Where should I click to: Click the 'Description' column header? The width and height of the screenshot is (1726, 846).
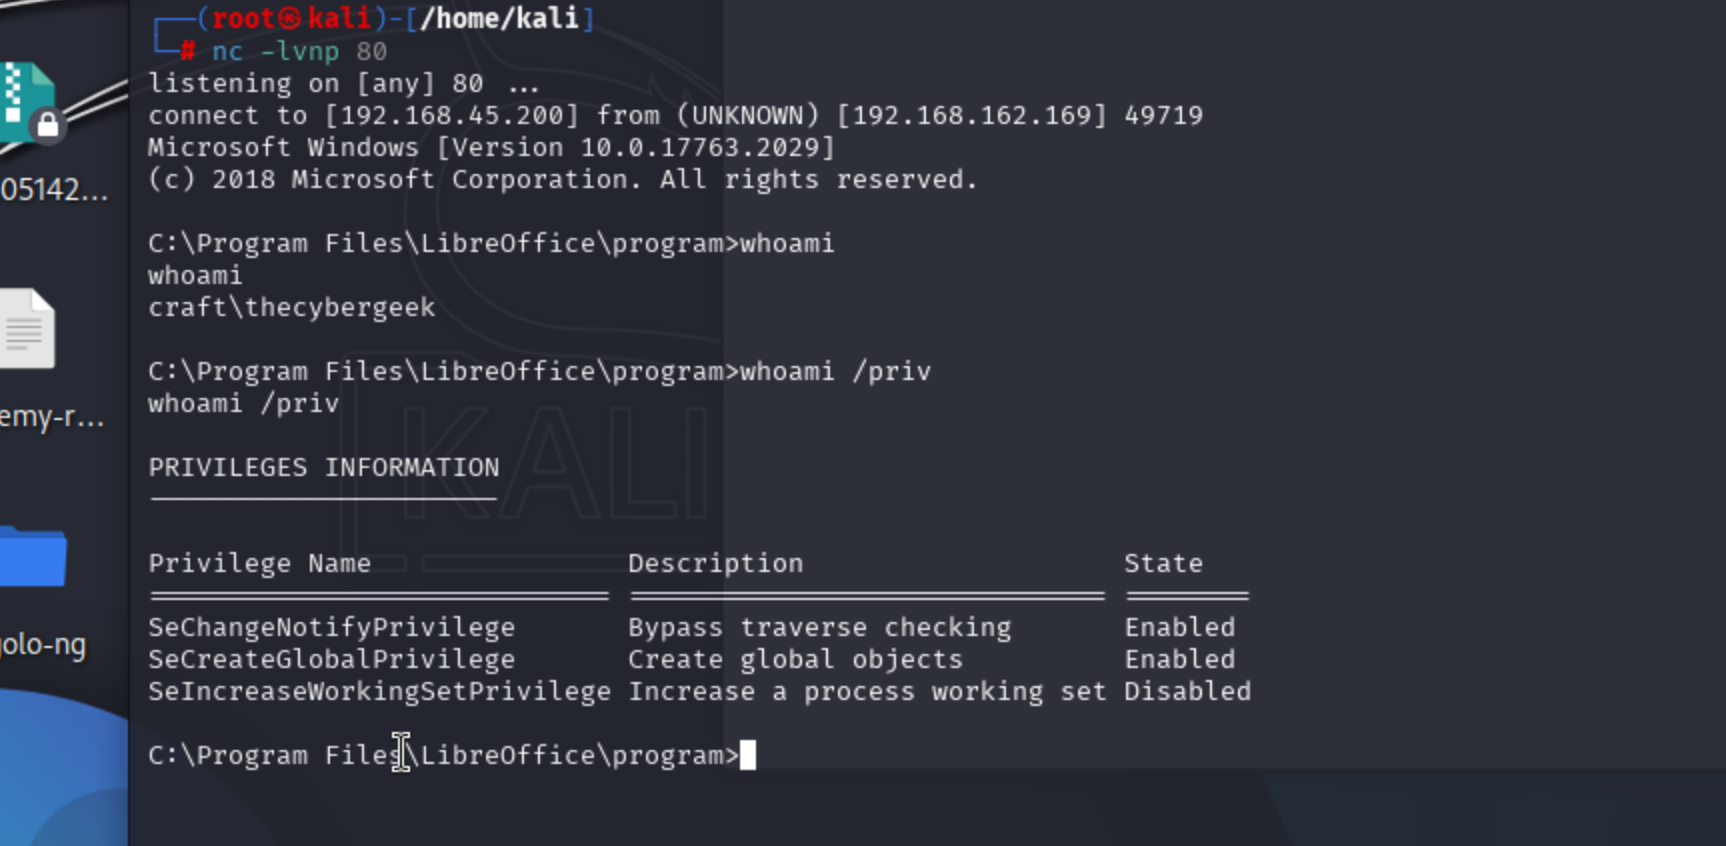pyautogui.click(x=716, y=563)
